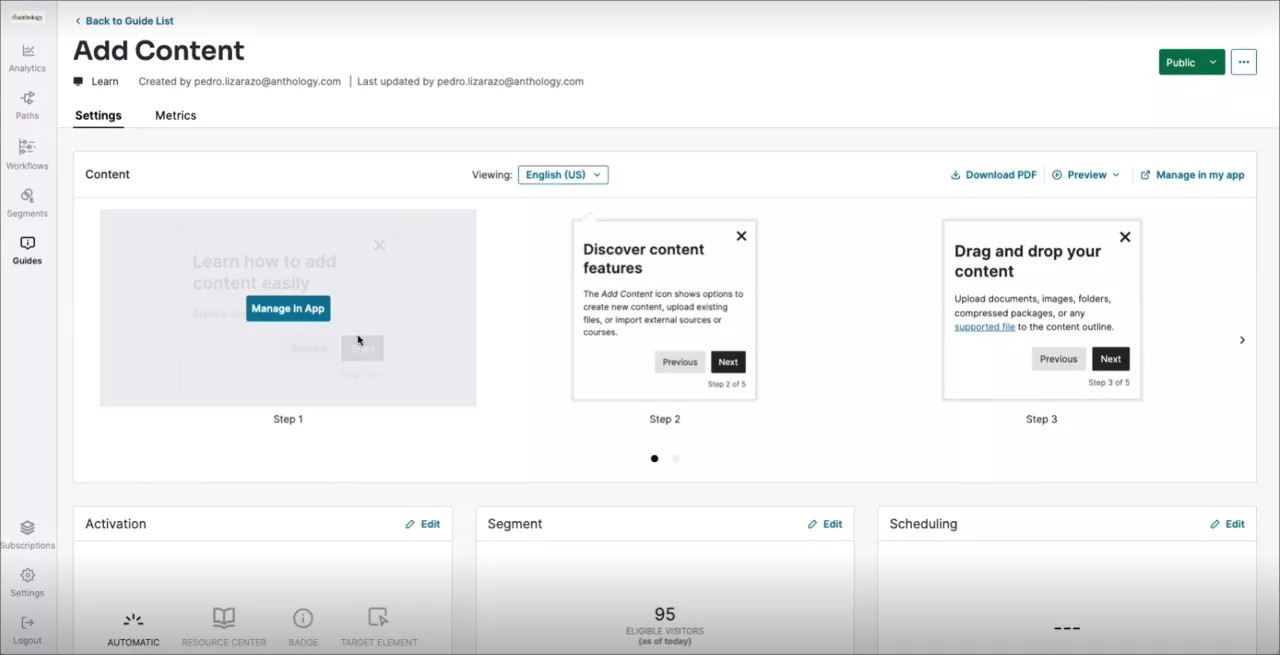1280x655 pixels.
Task: Open the English (US) language dropdown
Action: 563,175
